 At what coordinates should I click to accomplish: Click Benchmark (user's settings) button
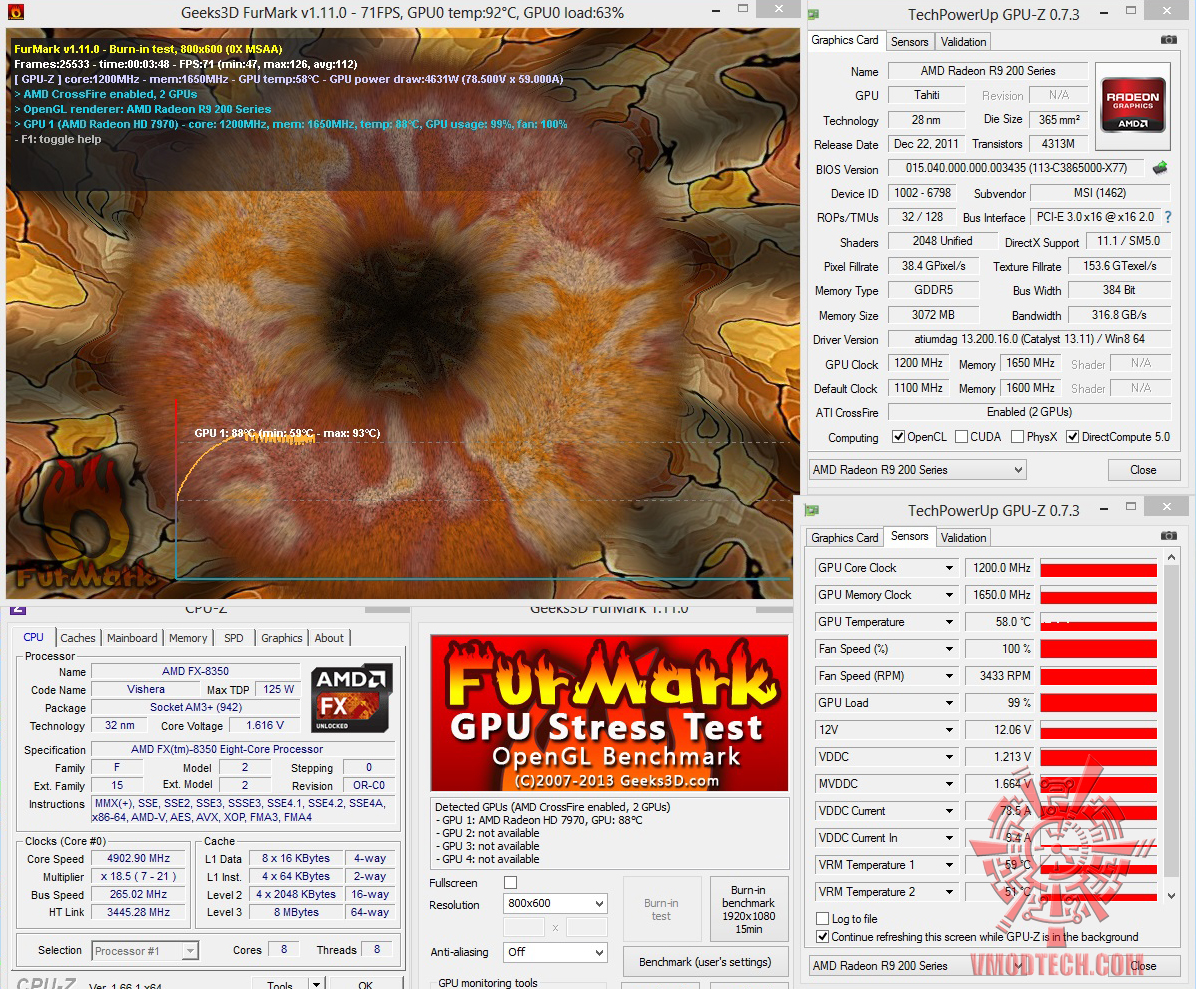(705, 962)
